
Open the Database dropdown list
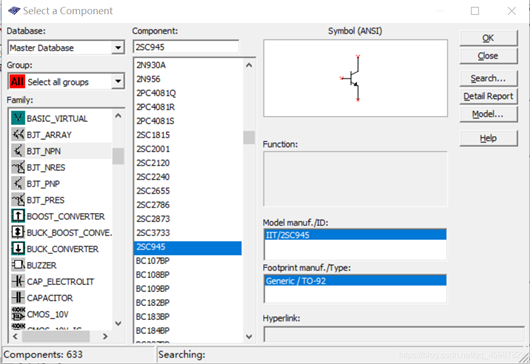[x=118, y=48]
